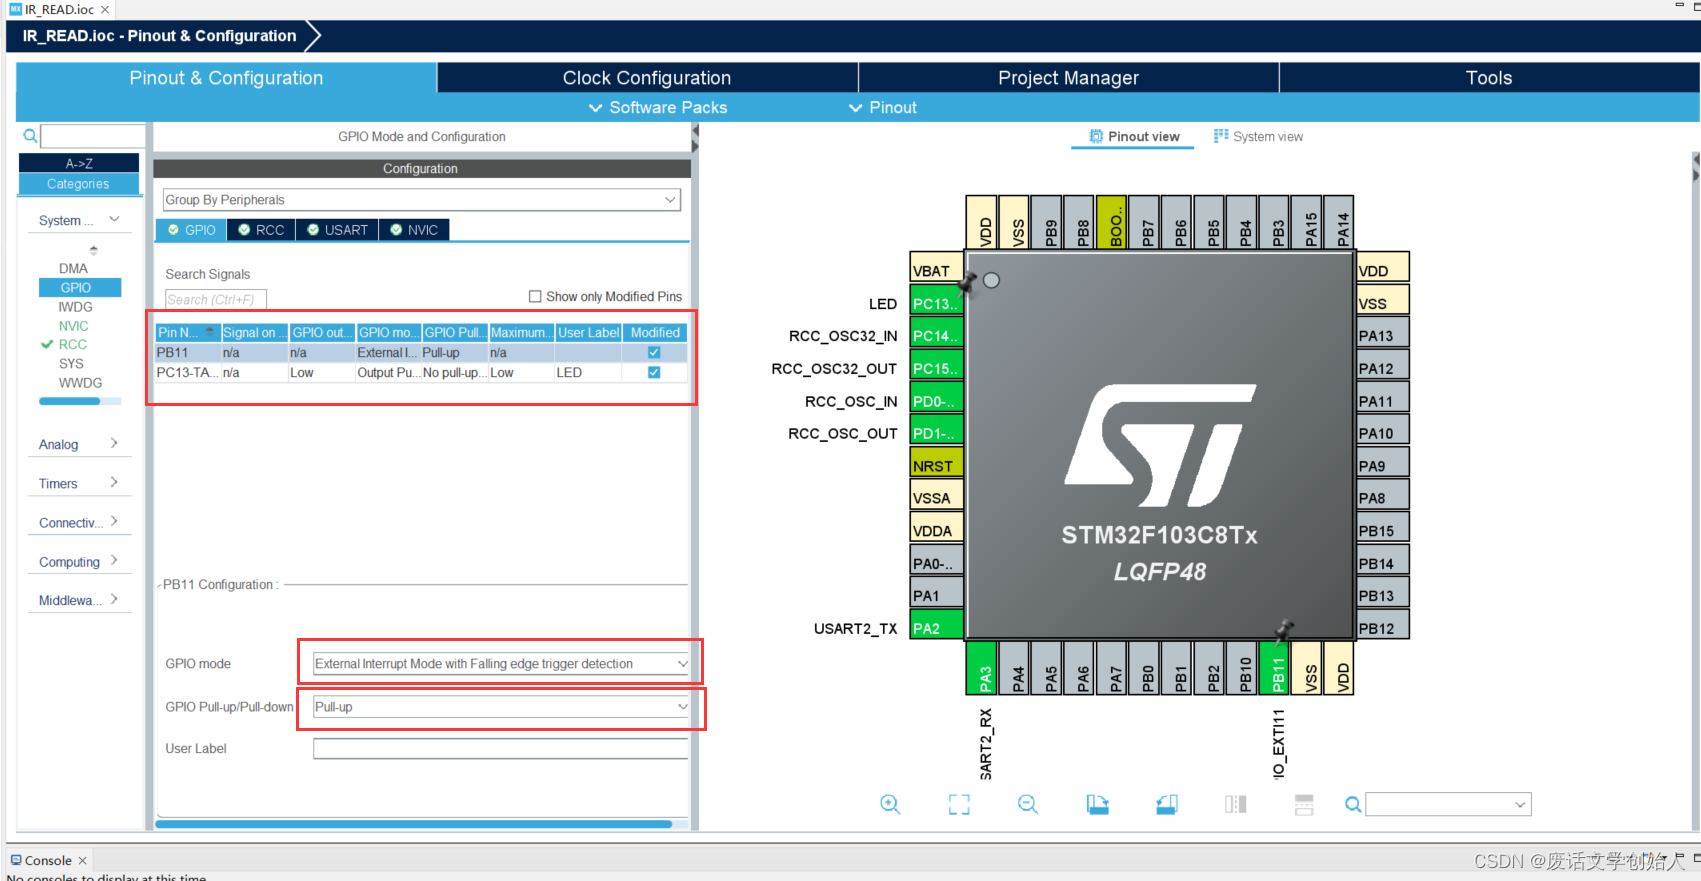Rotate chip view counter-clockwise
The width and height of the screenshot is (1701, 881).
point(1166,804)
